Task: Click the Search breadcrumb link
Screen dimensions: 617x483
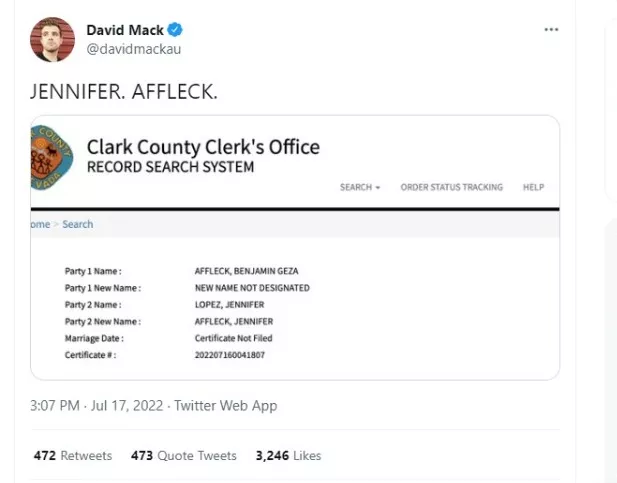Action: [x=78, y=224]
